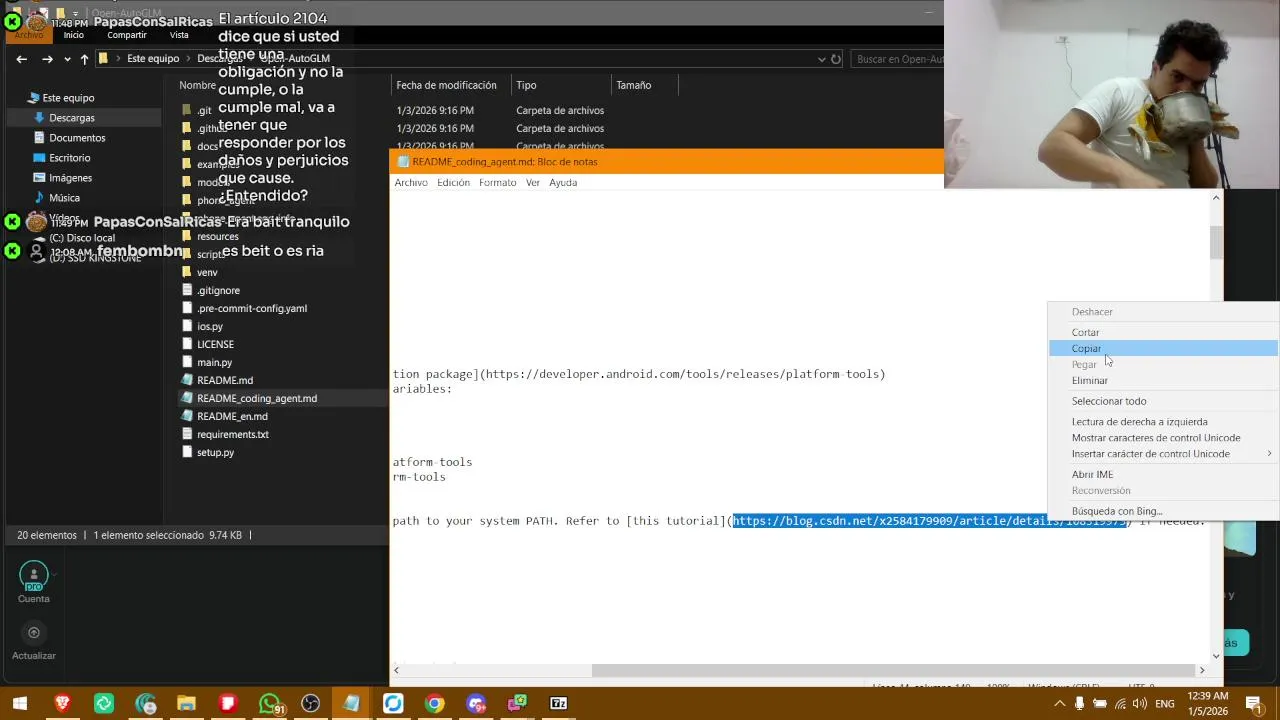Refresh the Explorer folder view
This screenshot has height=720, width=1280.
pos(836,59)
